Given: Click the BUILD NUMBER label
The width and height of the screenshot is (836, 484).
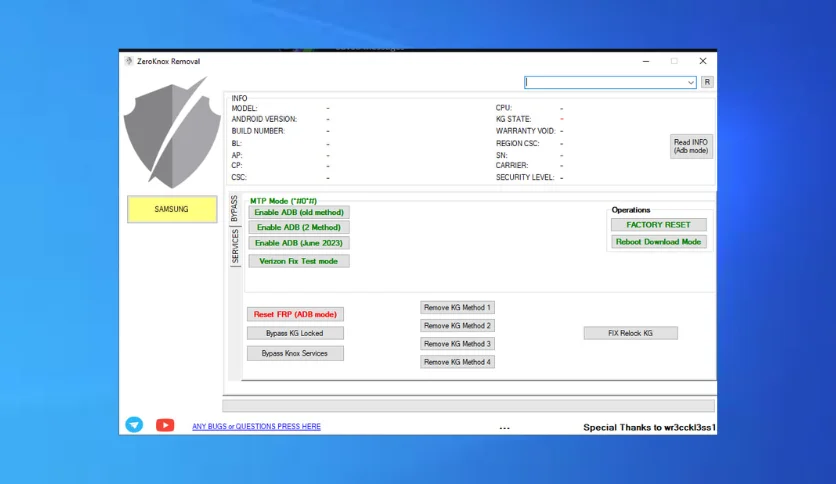Looking at the screenshot, I should [258, 131].
